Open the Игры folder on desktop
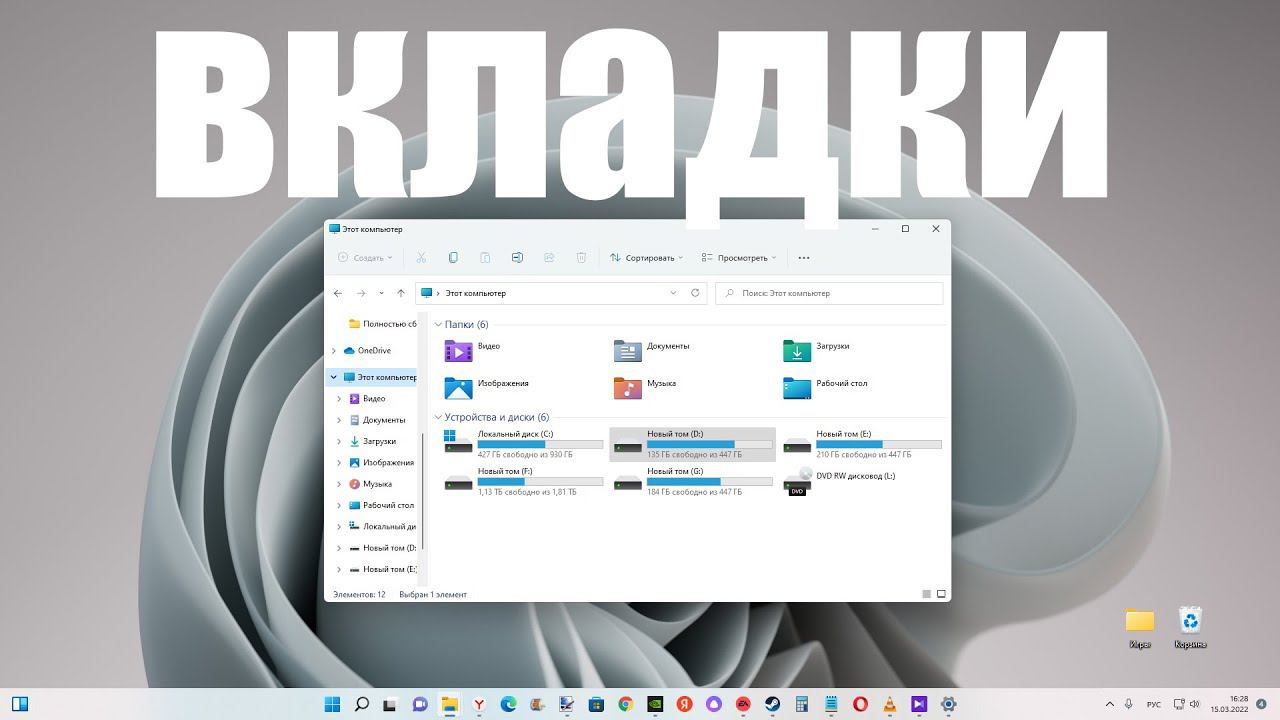Viewport: 1280px width, 720px height. (x=1140, y=628)
